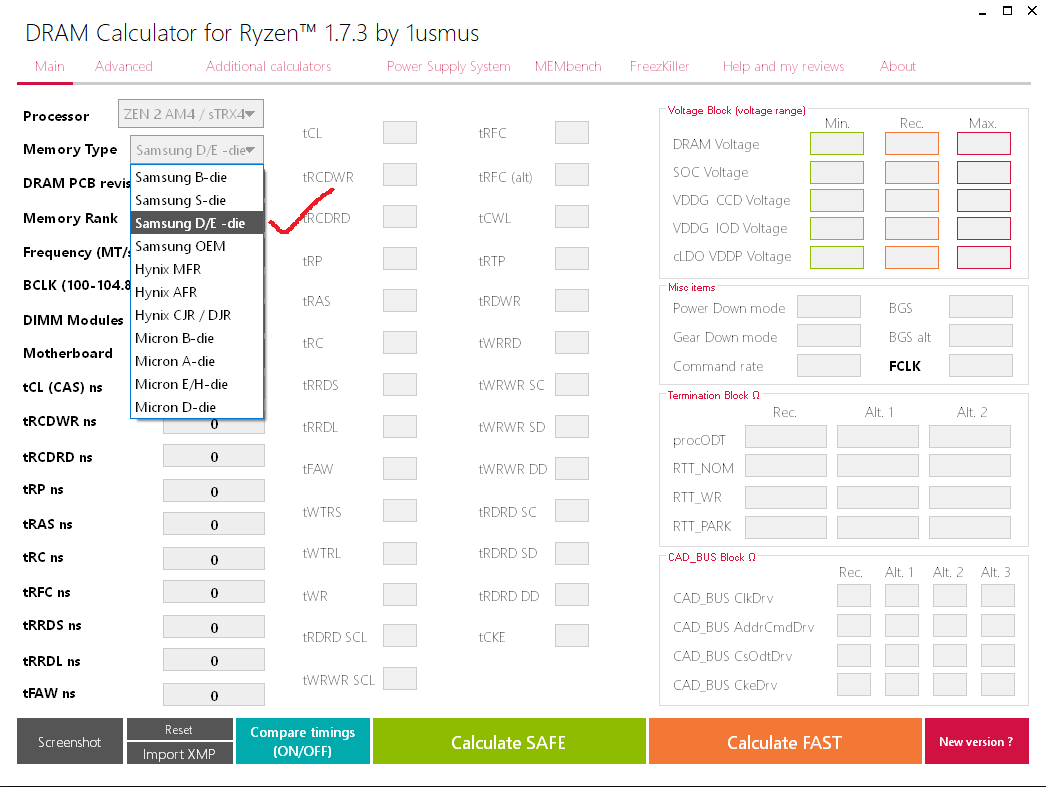Click the Screenshot button
1046x787 pixels.
(x=69, y=742)
